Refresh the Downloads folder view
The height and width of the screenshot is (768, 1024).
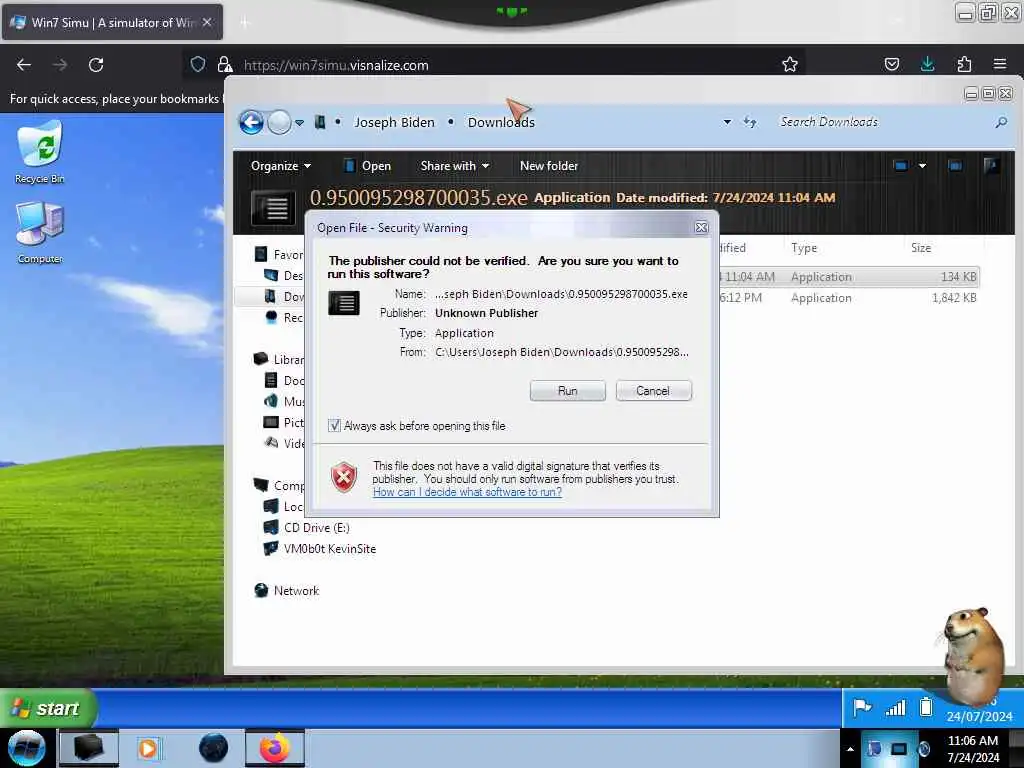(x=750, y=122)
